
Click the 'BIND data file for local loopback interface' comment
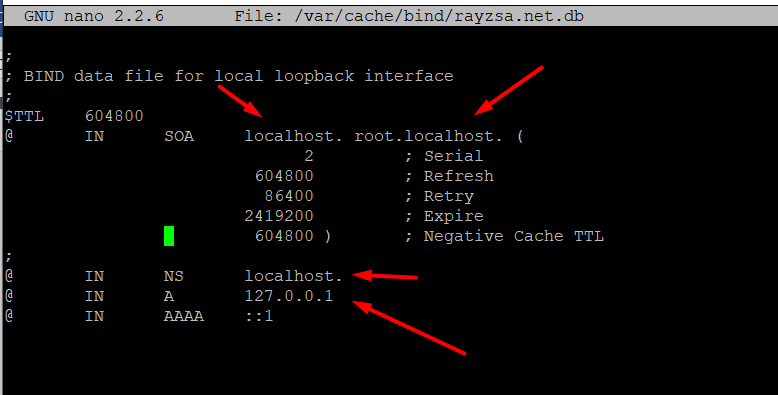tap(239, 76)
